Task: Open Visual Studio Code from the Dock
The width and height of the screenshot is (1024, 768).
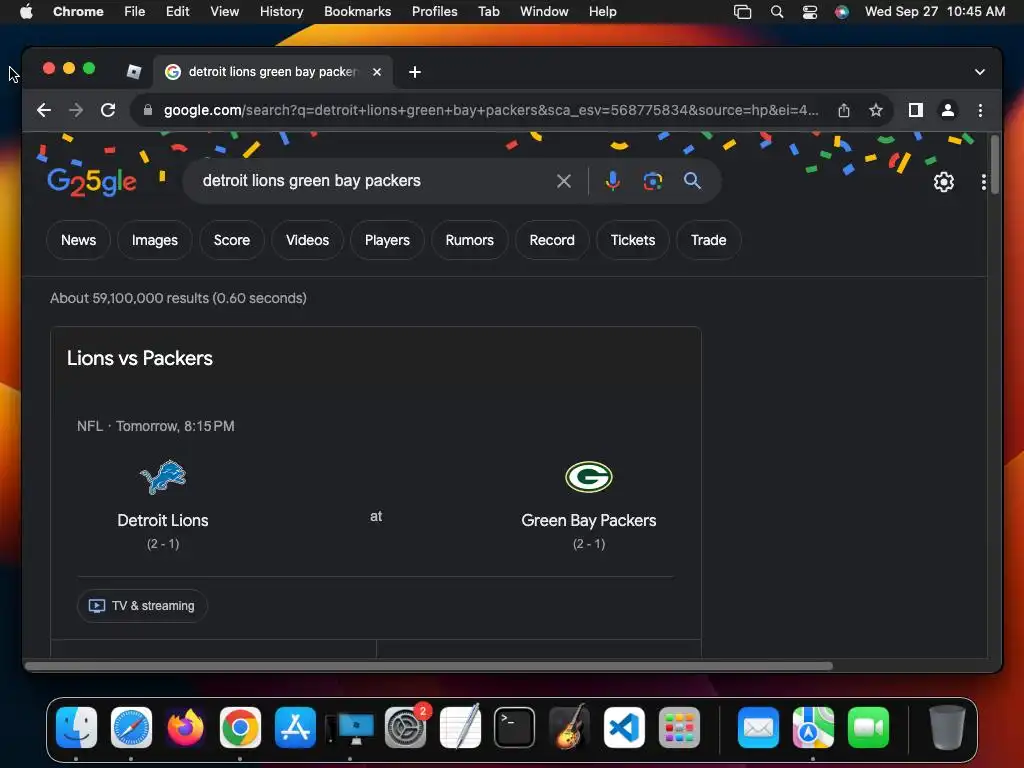Action: [x=624, y=727]
